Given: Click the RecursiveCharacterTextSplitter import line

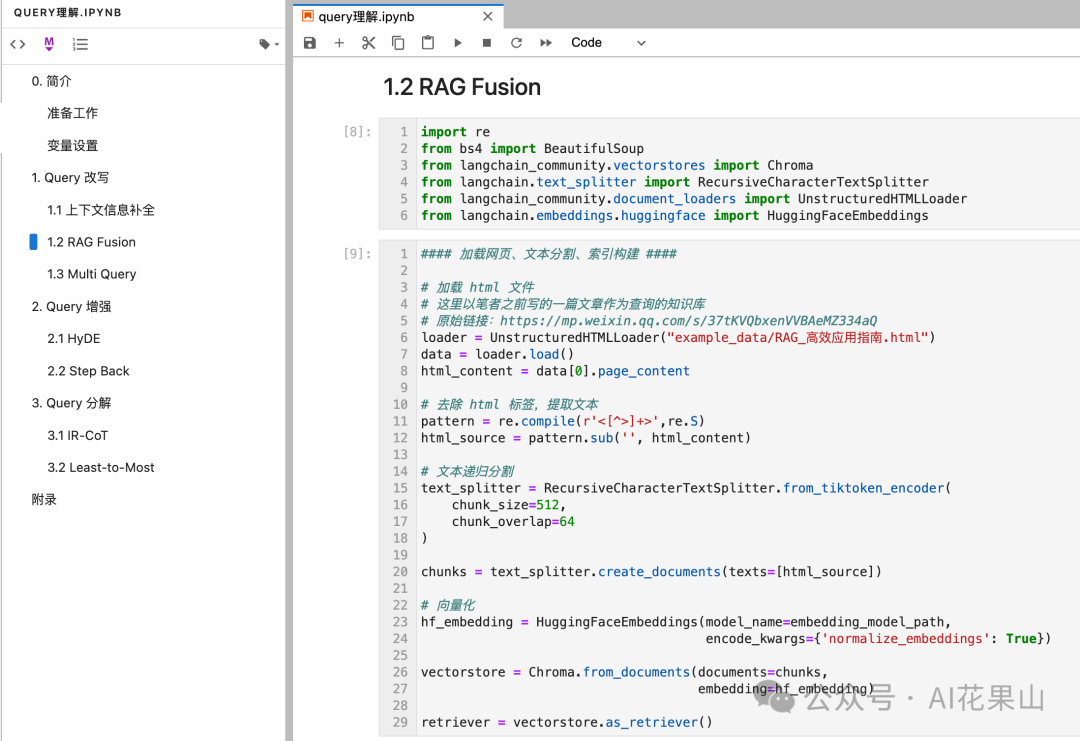Looking at the screenshot, I should (x=675, y=182).
